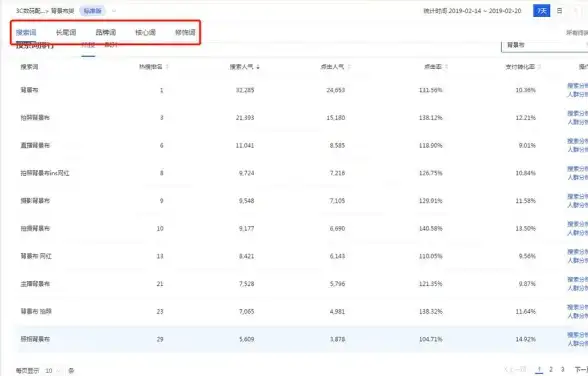Click the 背景布 拍照 keyword cell
588x376 pixels.
[x=36, y=312]
